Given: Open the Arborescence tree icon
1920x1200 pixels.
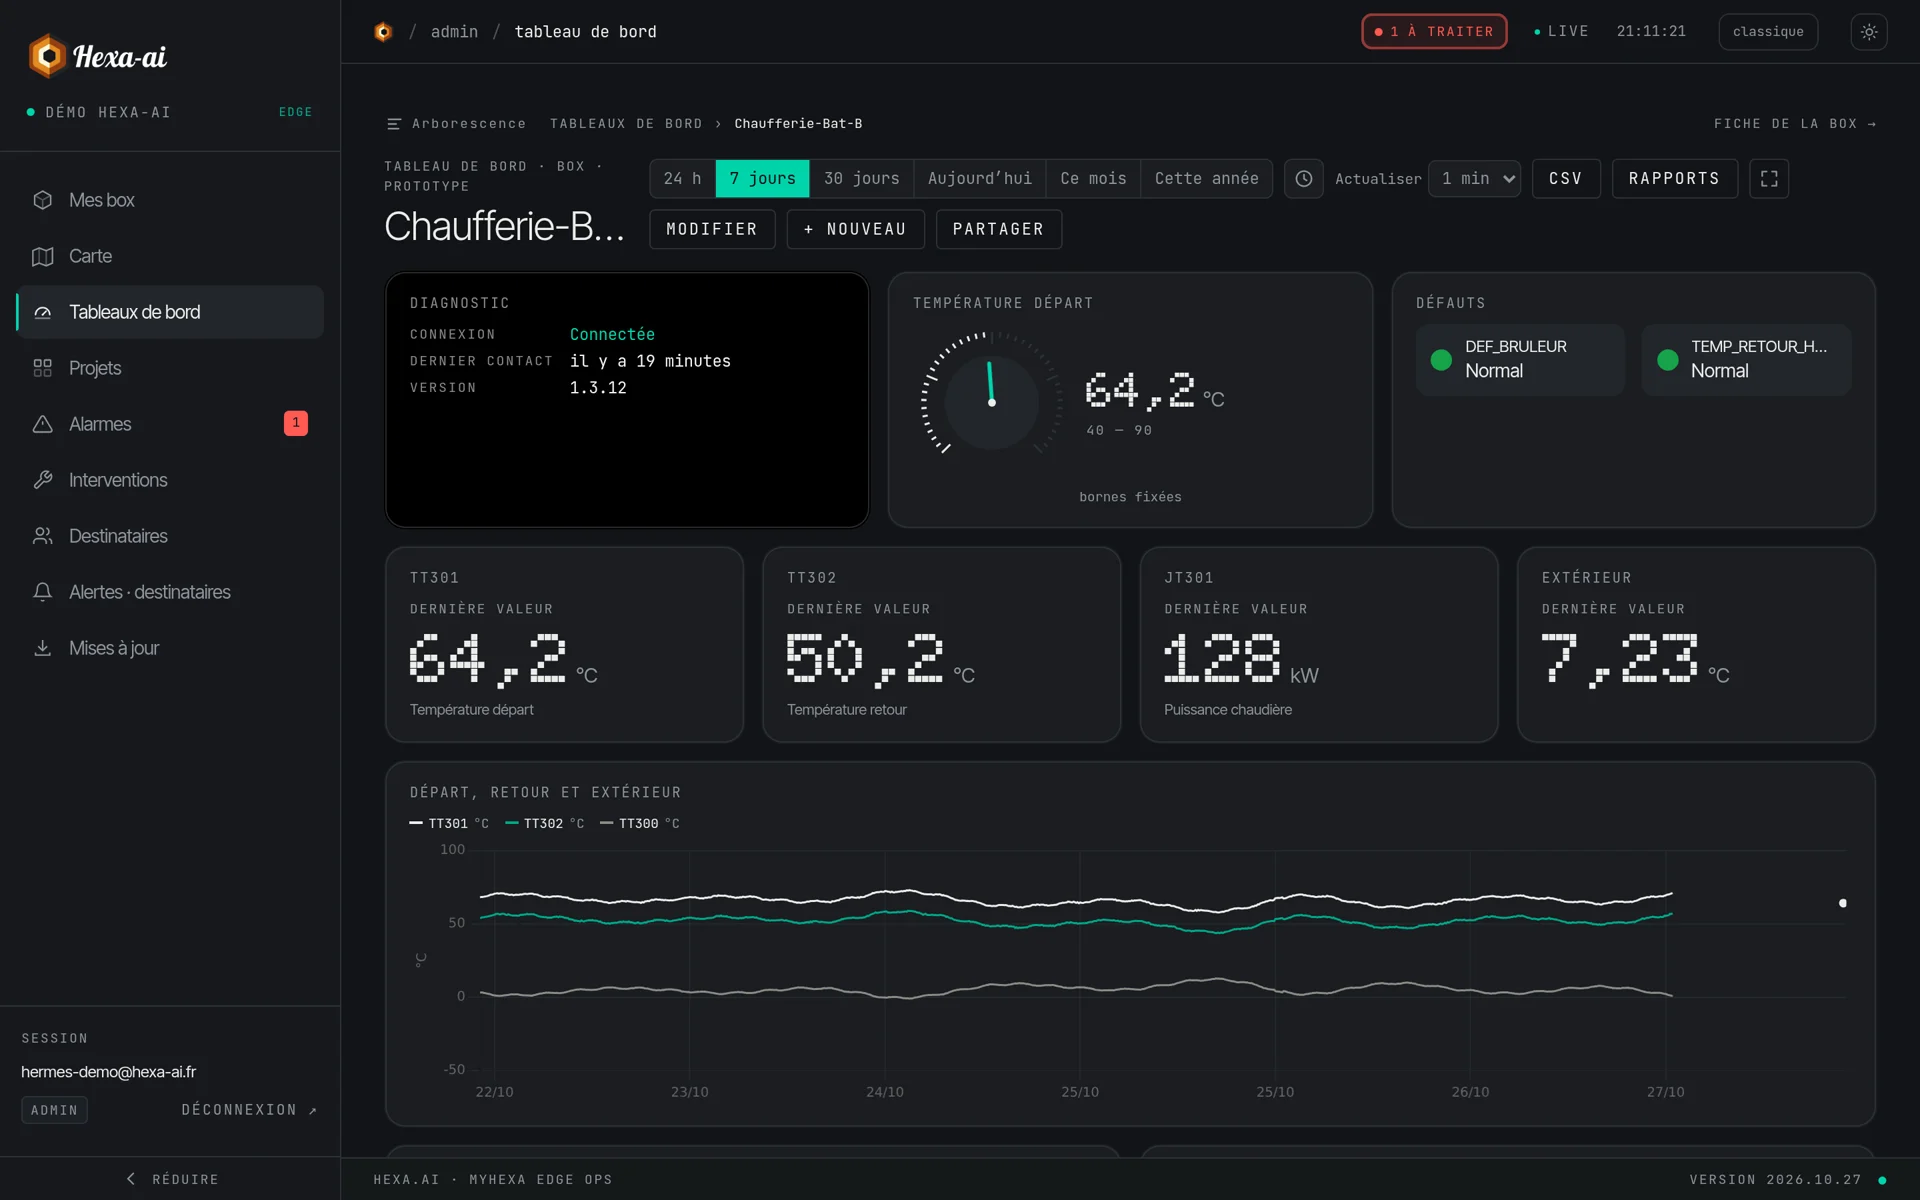Looking at the screenshot, I should click(394, 124).
